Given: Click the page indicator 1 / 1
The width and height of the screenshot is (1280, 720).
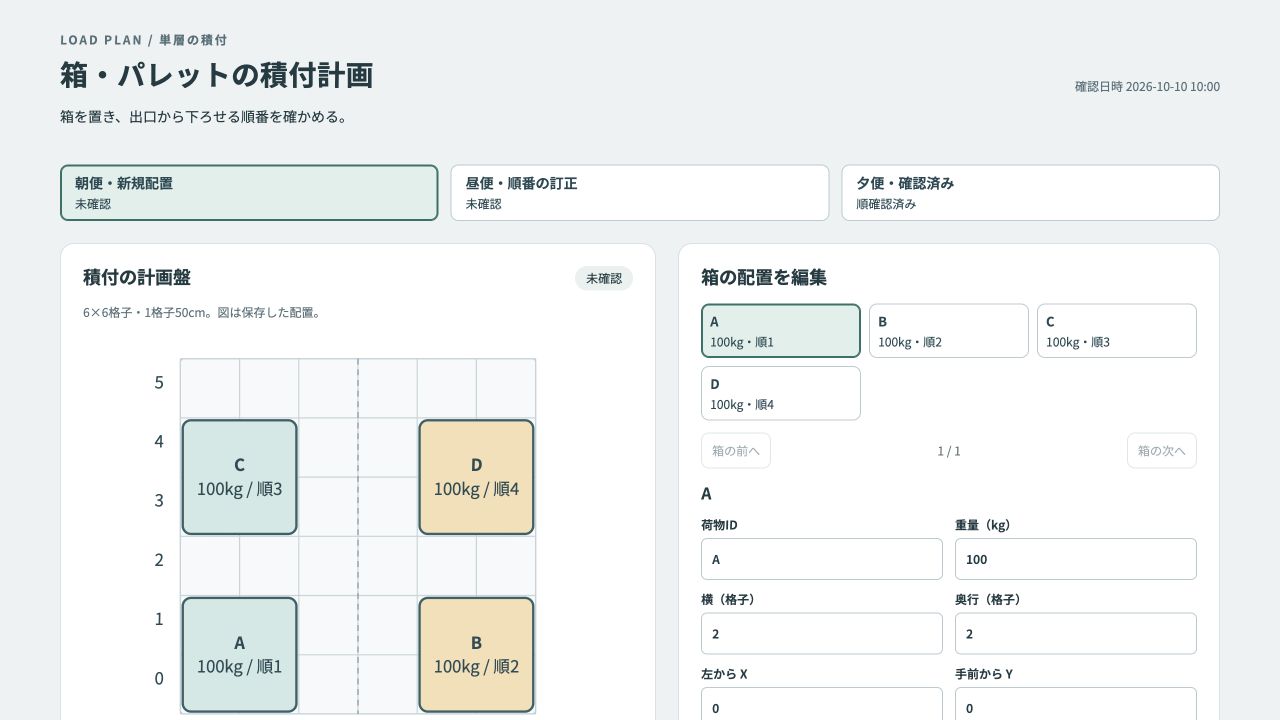Looking at the screenshot, I should coord(949,451).
